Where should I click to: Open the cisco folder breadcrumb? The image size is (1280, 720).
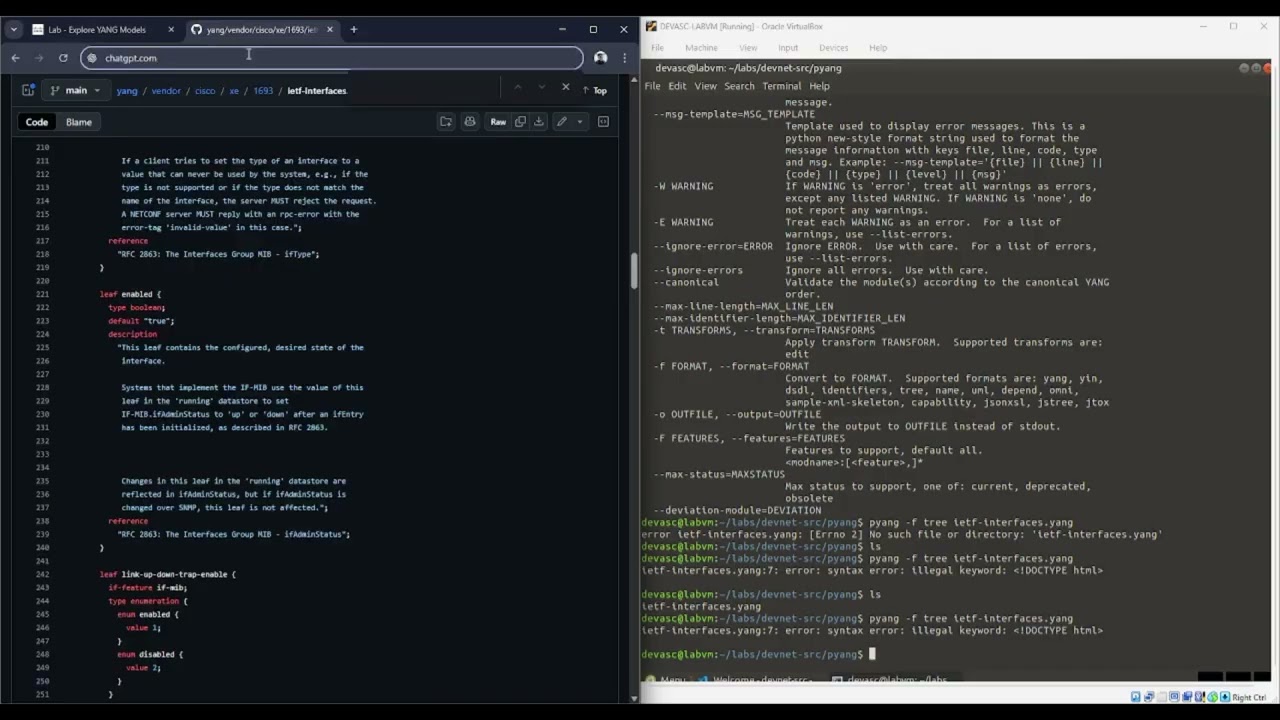[x=205, y=91]
